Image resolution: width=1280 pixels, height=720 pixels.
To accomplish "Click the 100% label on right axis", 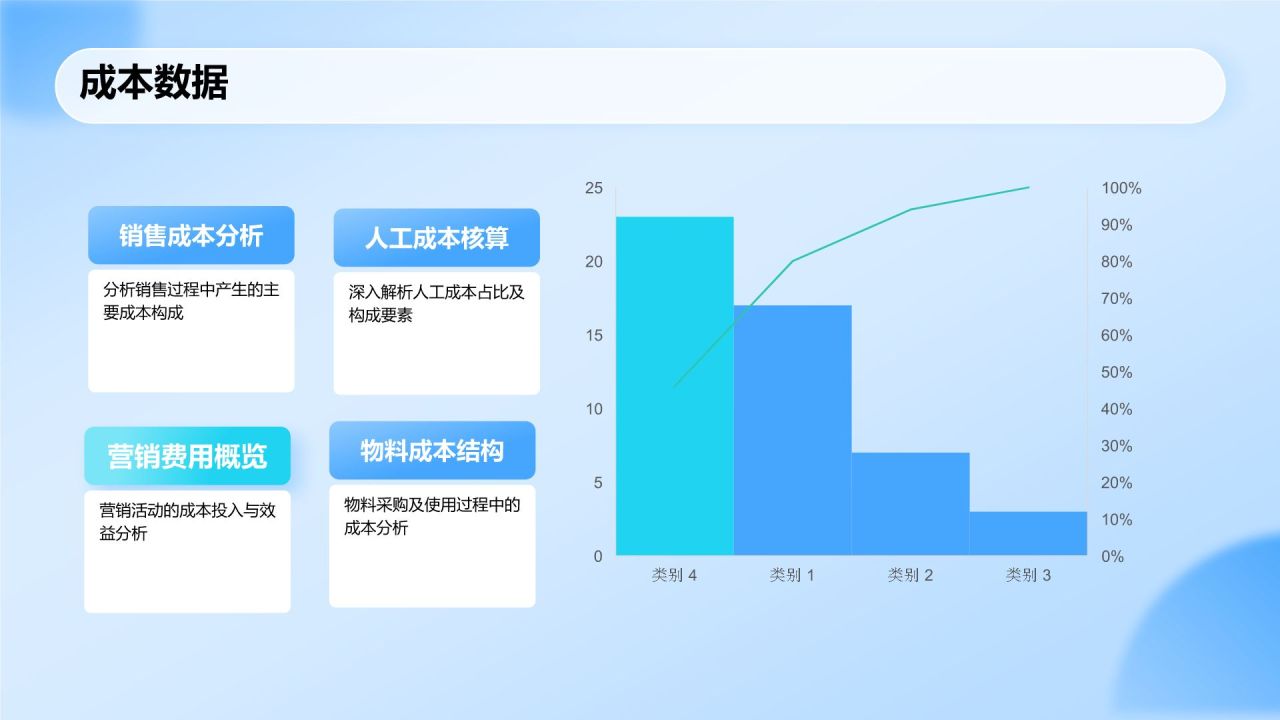I will pyautogui.click(x=1121, y=188).
